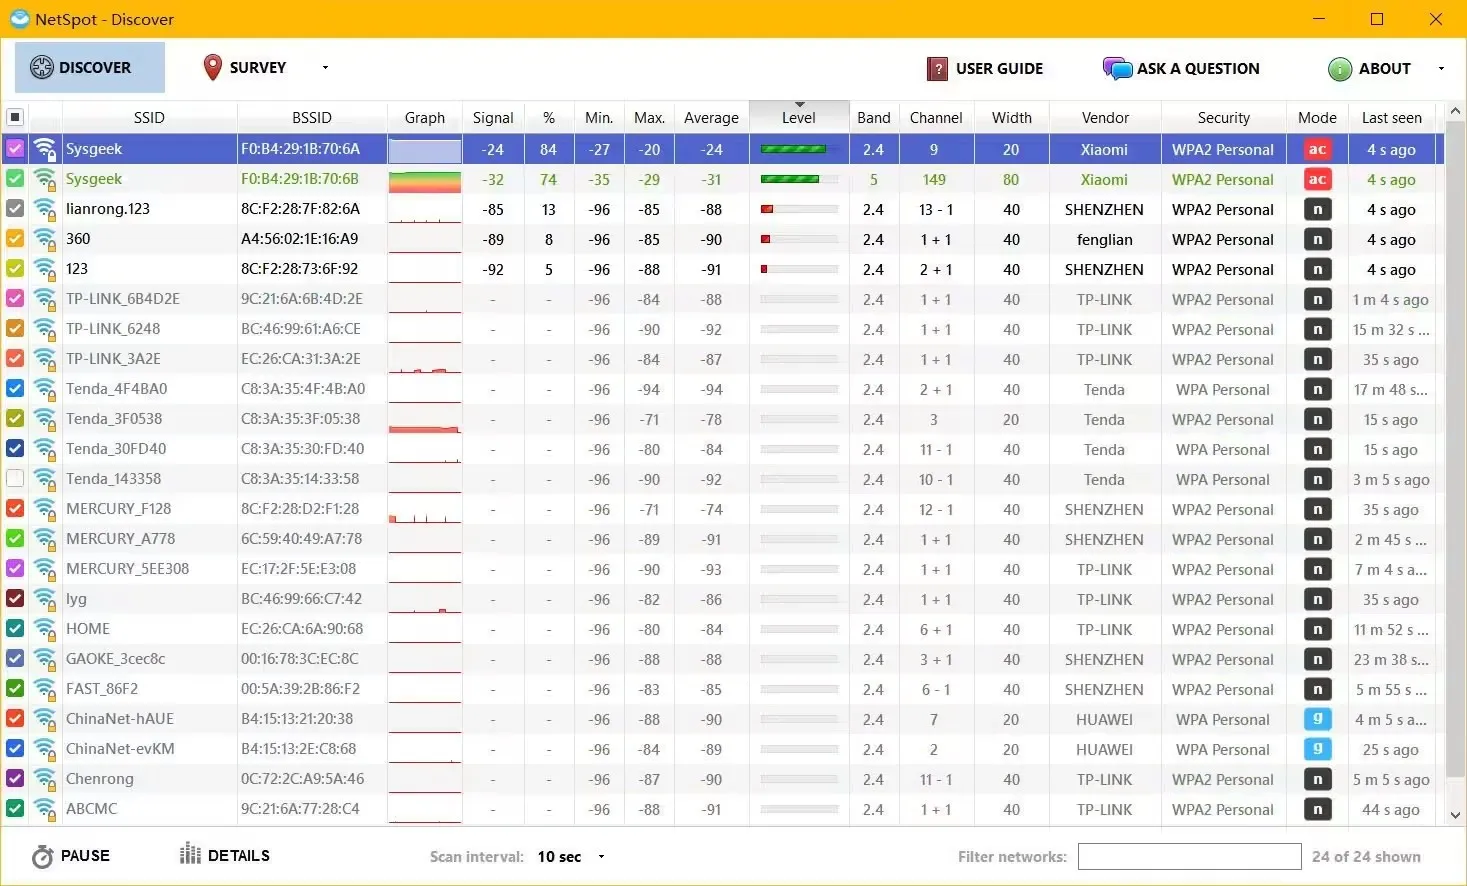The height and width of the screenshot is (886, 1467).
Task: Sort by the Level column header
Action: coord(799,117)
